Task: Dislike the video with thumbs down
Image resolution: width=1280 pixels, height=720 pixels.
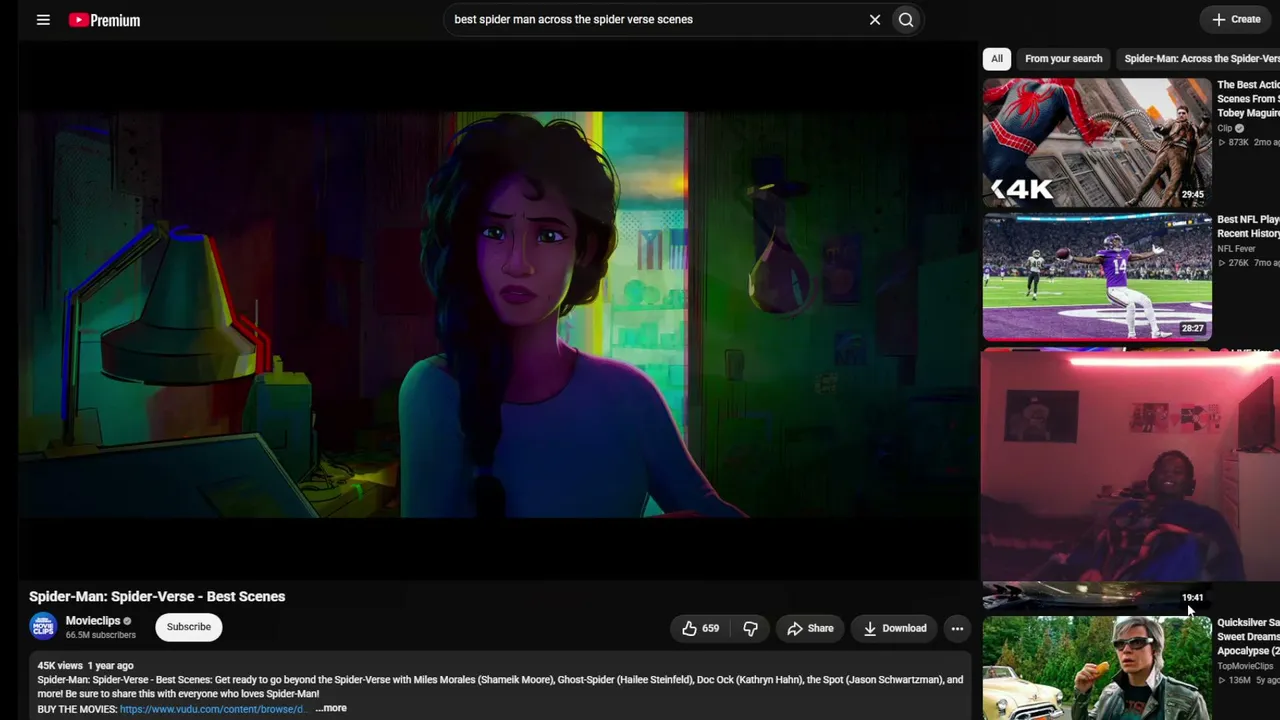Action: [750, 628]
